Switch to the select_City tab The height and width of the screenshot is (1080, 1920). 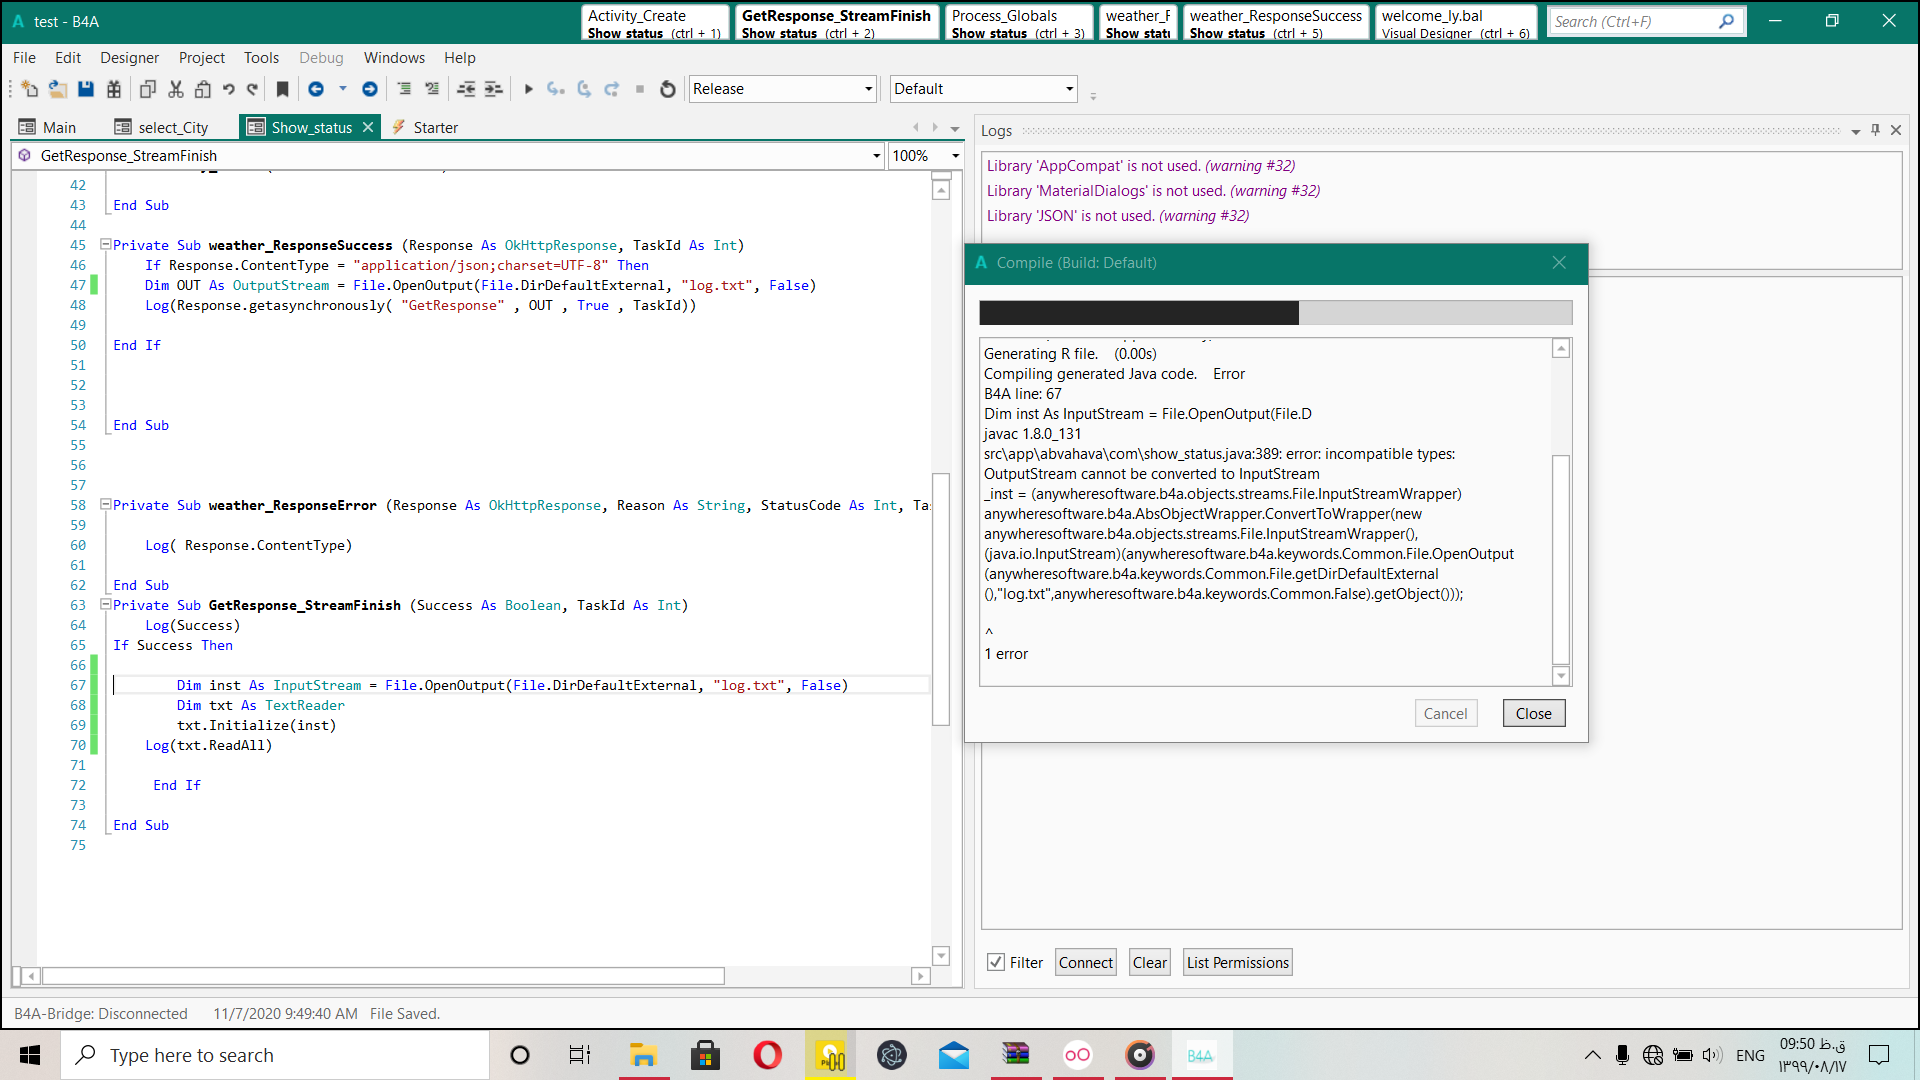(172, 127)
